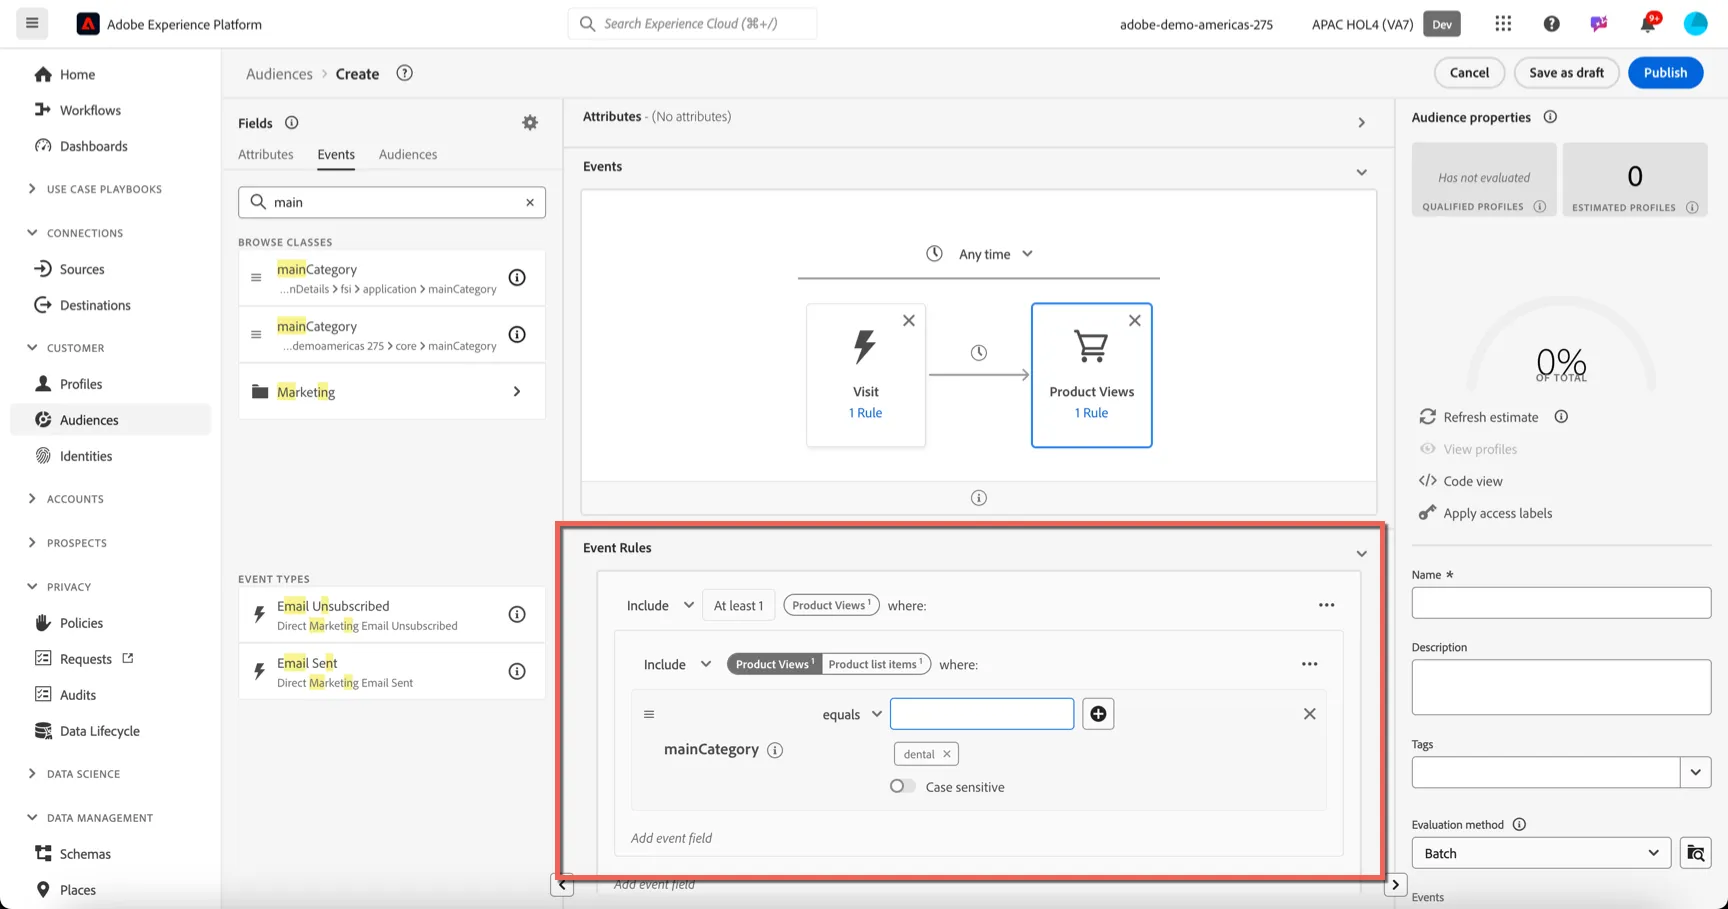Open the app switcher grid icon
1728x909 pixels.
pyautogui.click(x=1503, y=23)
